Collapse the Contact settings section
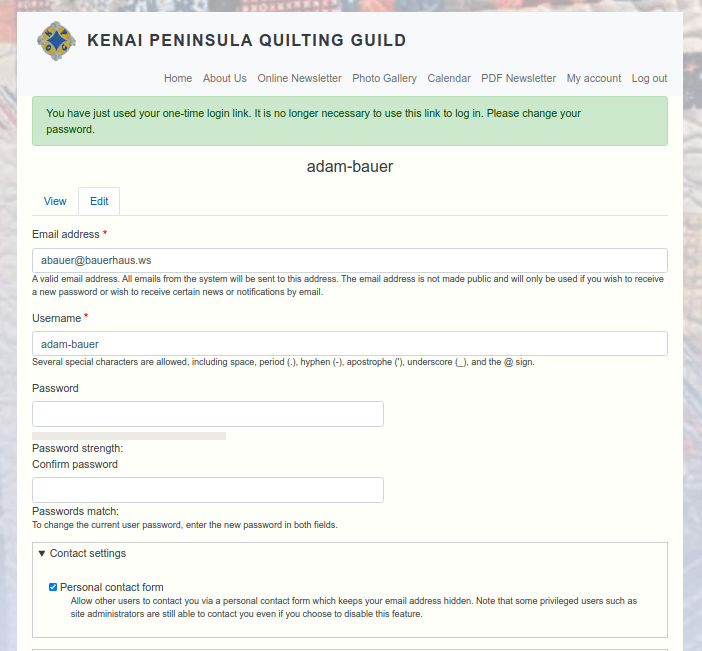This screenshot has width=702, height=651. [x=82, y=553]
